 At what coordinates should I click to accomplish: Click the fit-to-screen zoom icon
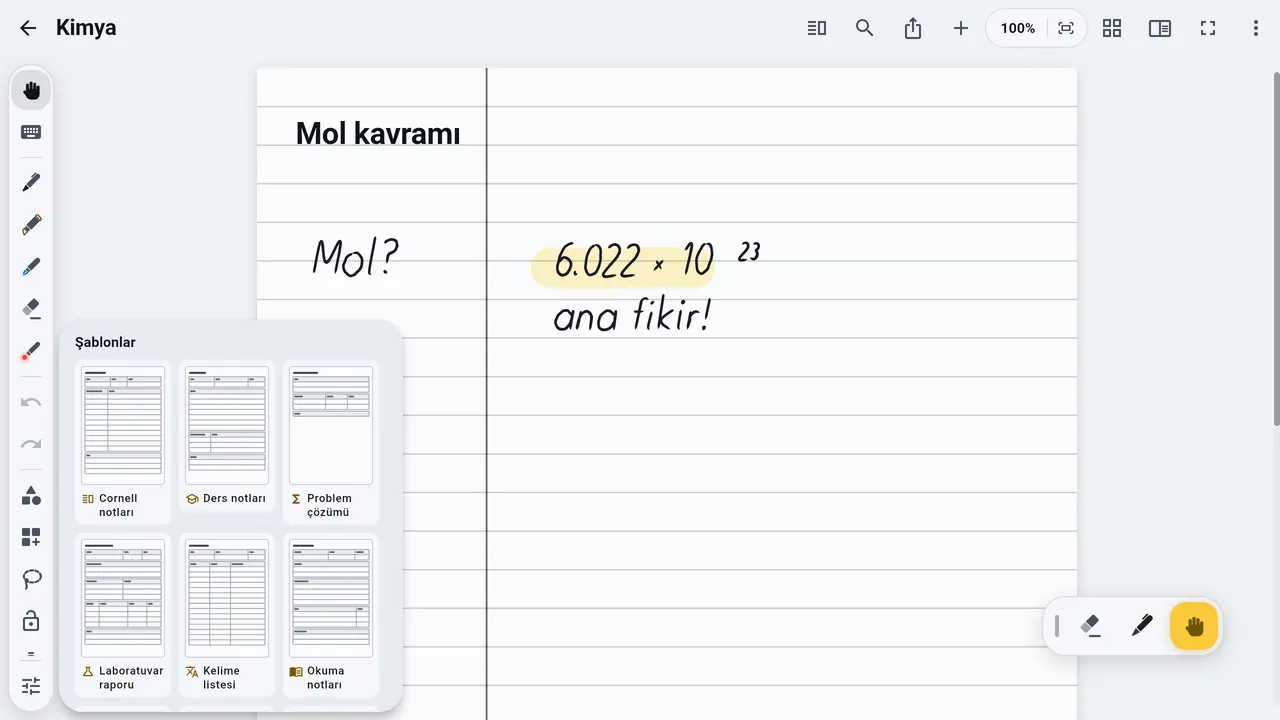click(x=1066, y=28)
